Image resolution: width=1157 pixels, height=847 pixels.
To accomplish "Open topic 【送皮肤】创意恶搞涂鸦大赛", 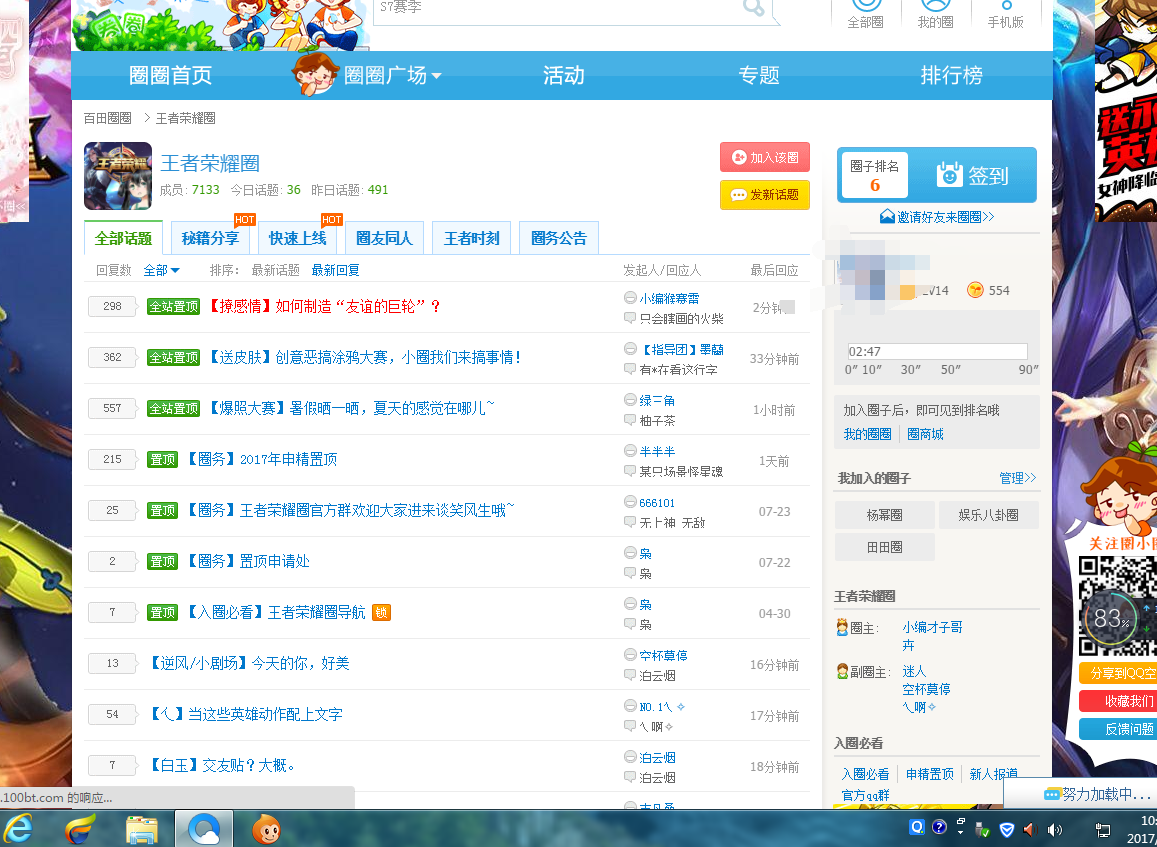I will (365, 357).
